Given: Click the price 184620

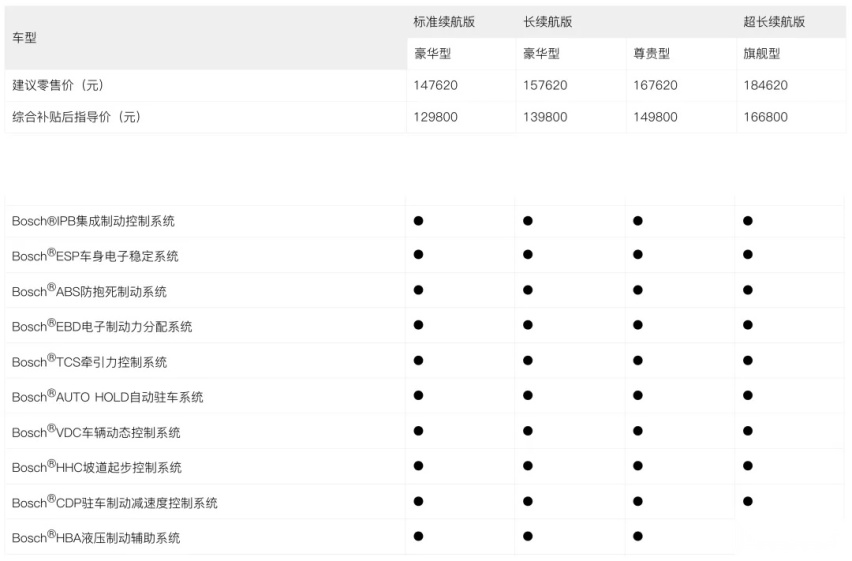Looking at the screenshot, I should (766, 85).
